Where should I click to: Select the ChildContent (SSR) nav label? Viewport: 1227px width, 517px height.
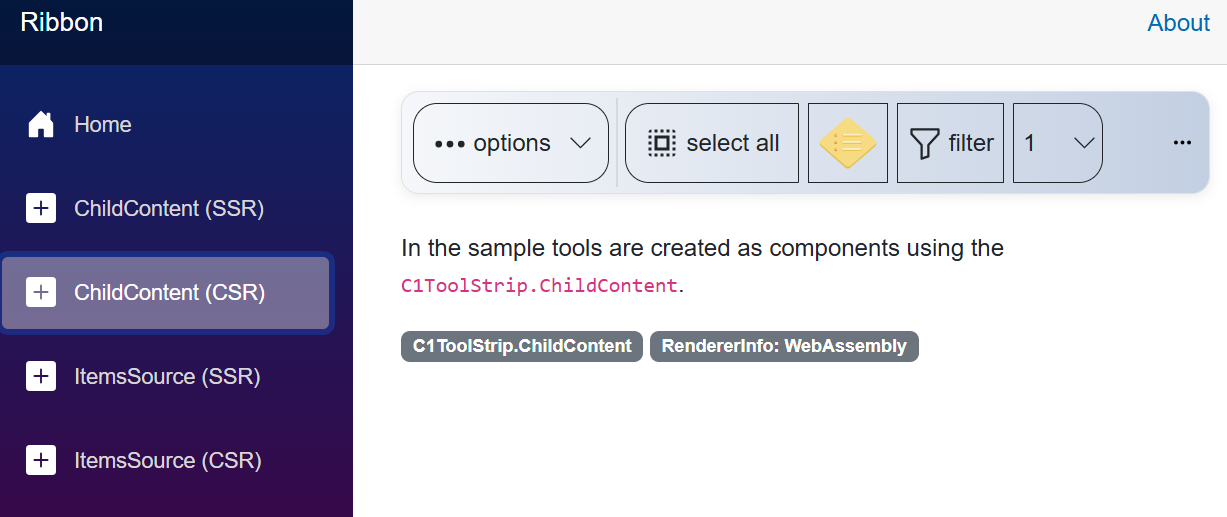pos(169,208)
